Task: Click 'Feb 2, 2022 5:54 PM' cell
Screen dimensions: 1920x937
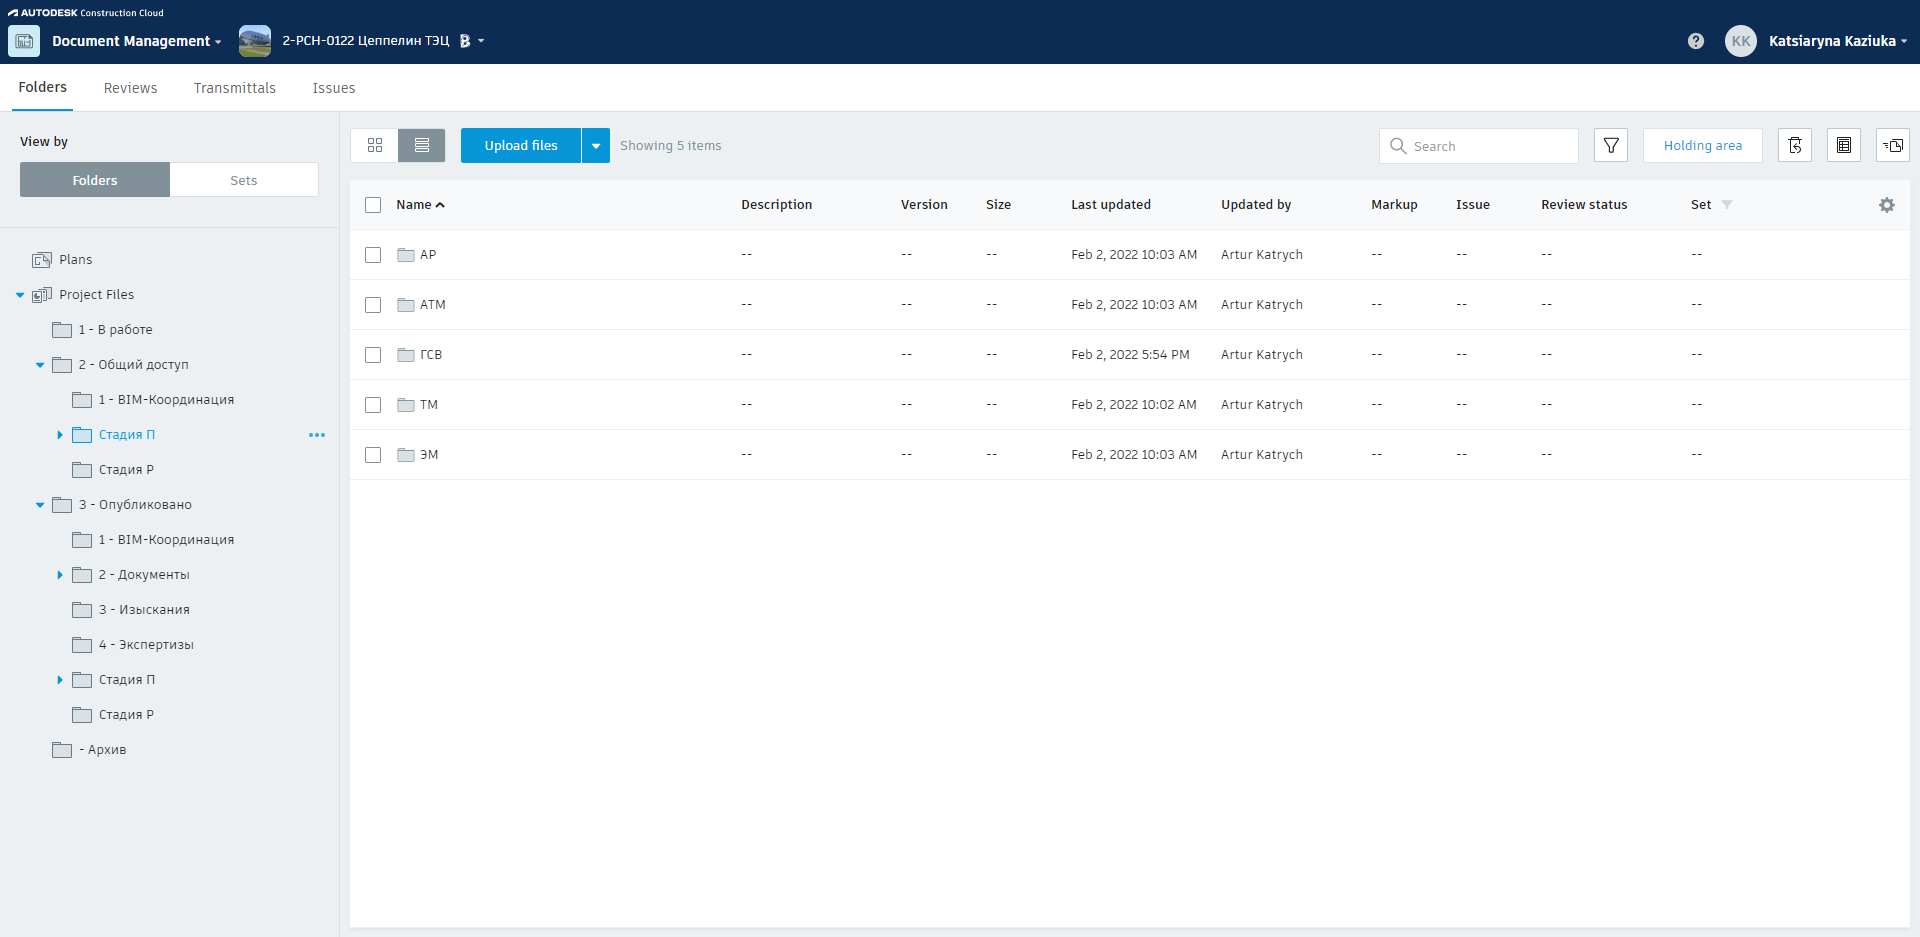Action: tap(1130, 355)
